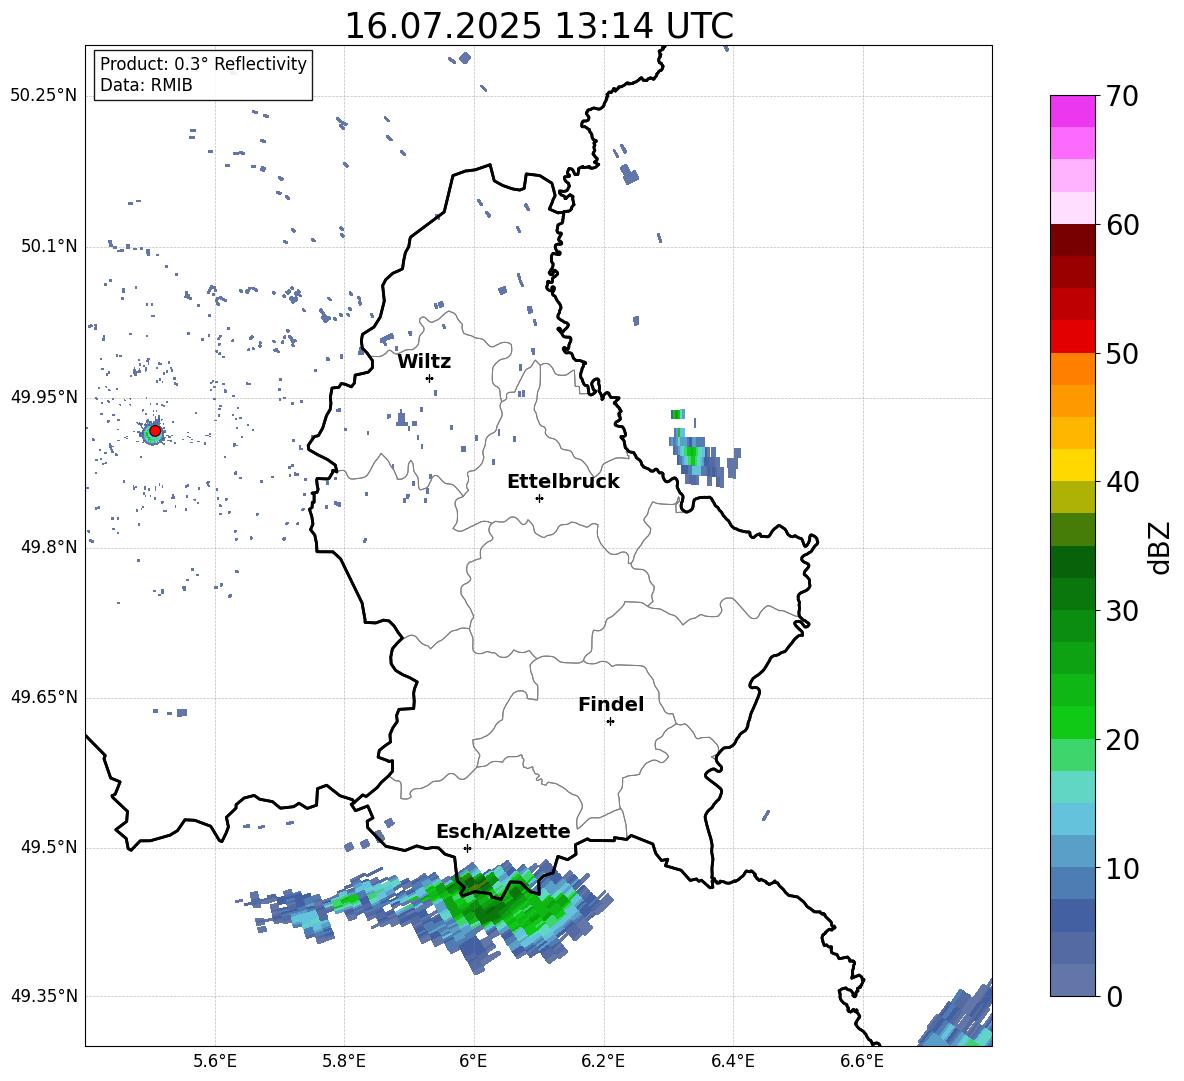Click the 10 tick on colorbar

[x=1122, y=868]
